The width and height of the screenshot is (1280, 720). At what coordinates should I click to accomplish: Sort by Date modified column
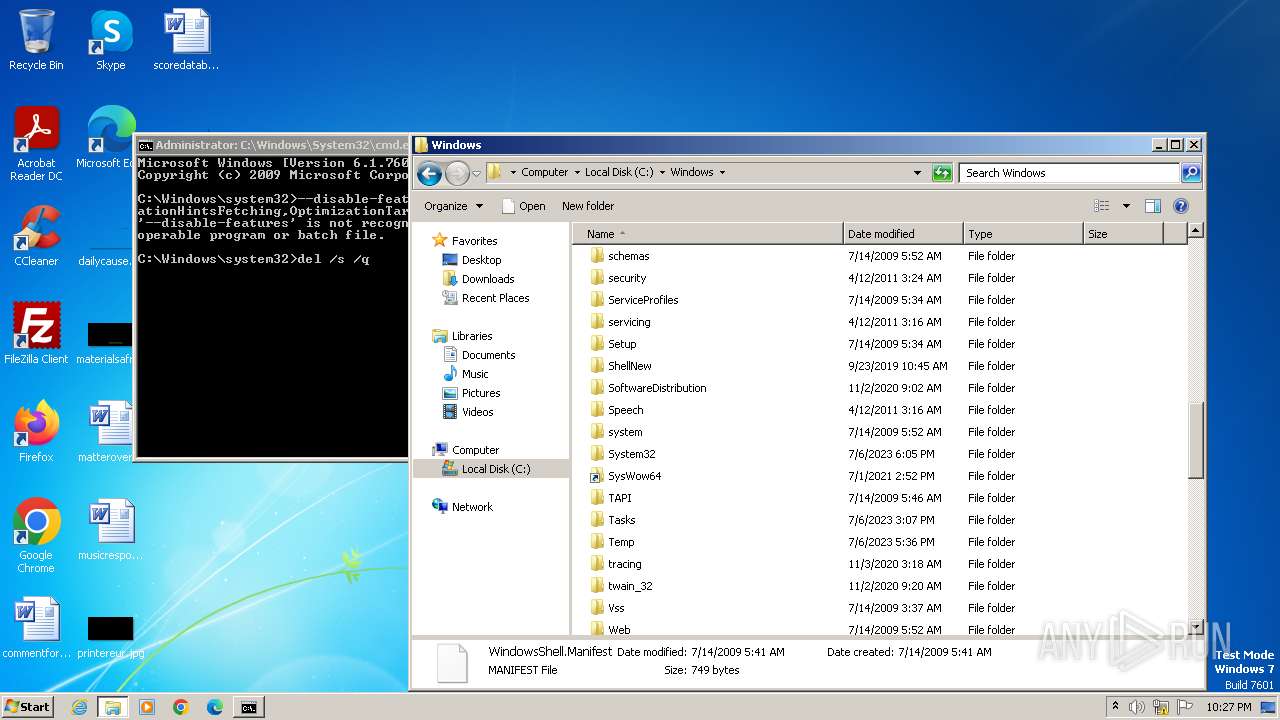(x=903, y=234)
